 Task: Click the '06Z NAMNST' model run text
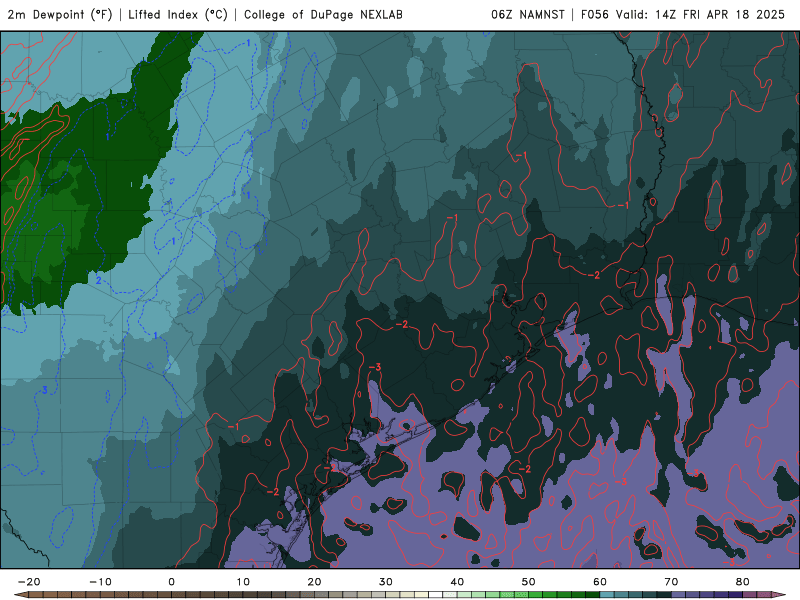coord(528,15)
